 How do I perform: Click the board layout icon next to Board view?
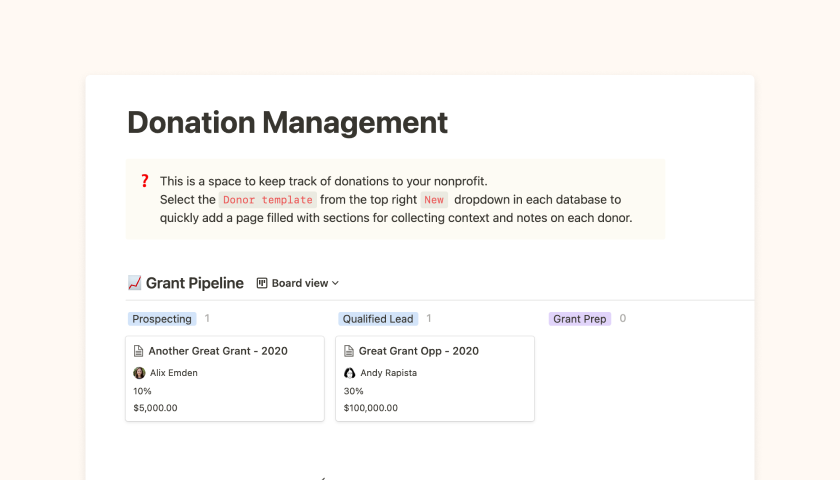click(262, 283)
